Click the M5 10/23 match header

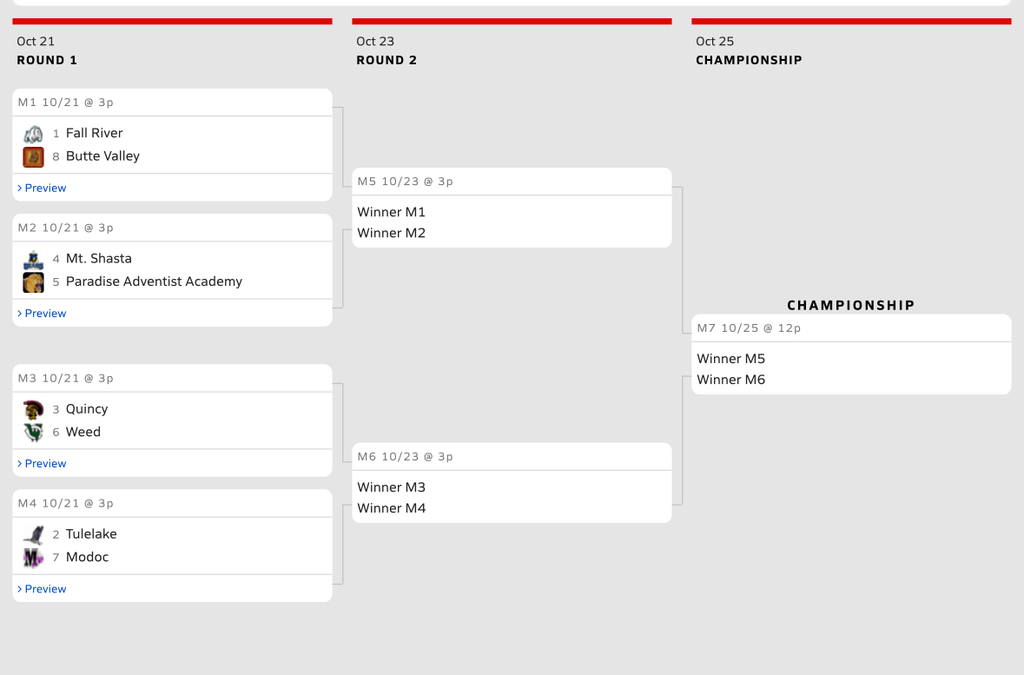[x=405, y=181]
